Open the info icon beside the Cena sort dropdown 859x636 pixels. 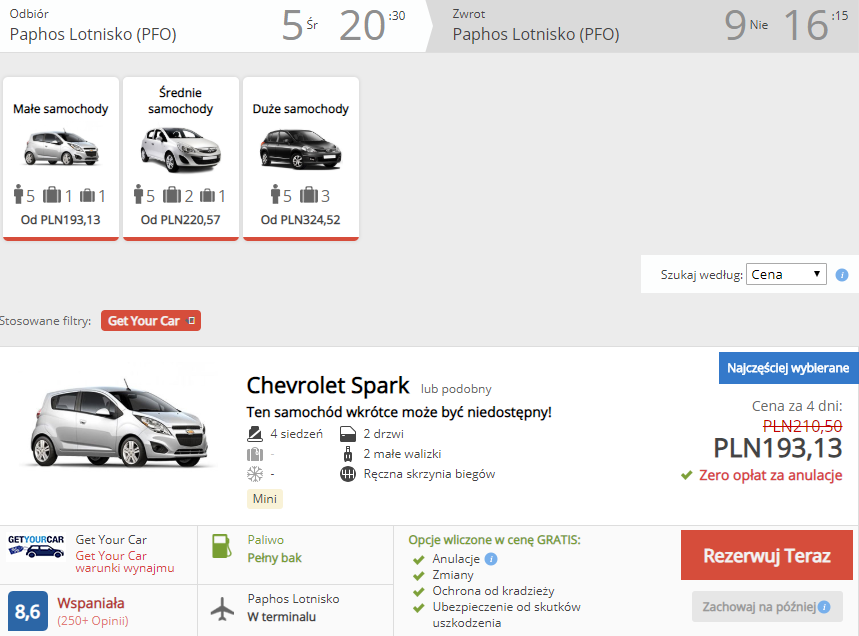pos(841,275)
